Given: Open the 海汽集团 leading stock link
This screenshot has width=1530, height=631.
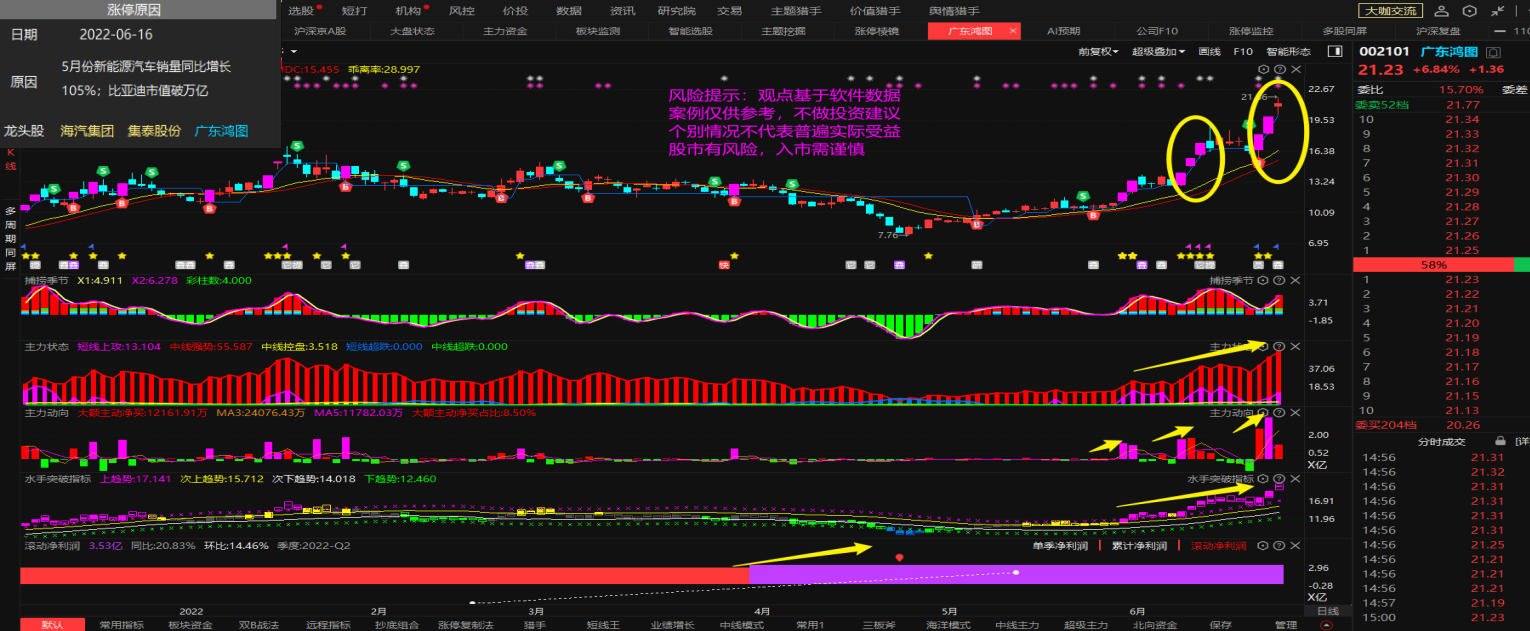Looking at the screenshot, I should [87, 131].
